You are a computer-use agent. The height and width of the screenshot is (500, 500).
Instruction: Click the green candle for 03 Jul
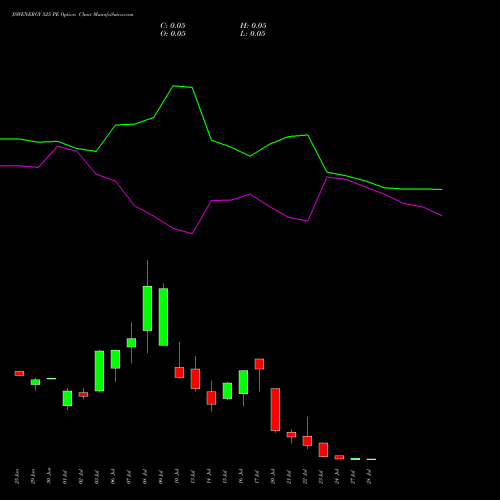click(99, 371)
